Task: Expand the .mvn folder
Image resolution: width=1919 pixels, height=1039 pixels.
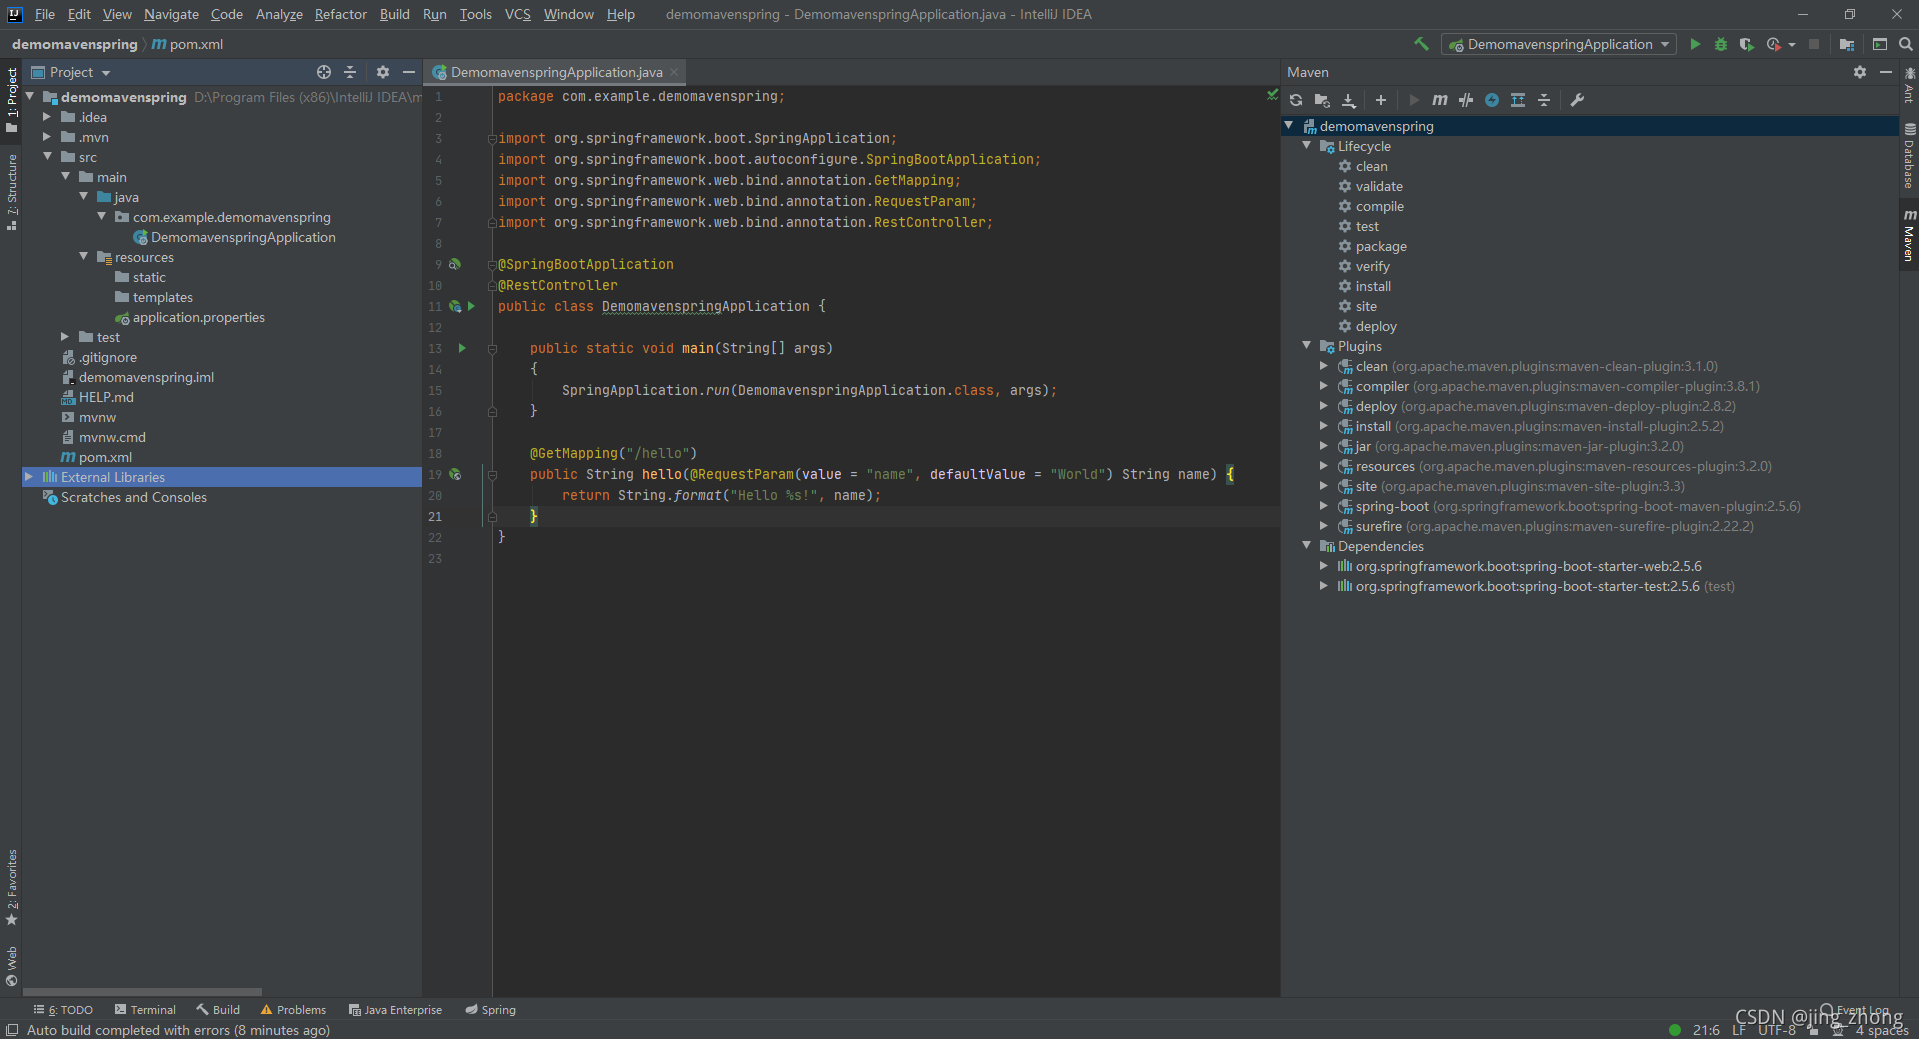Action: coord(47,137)
